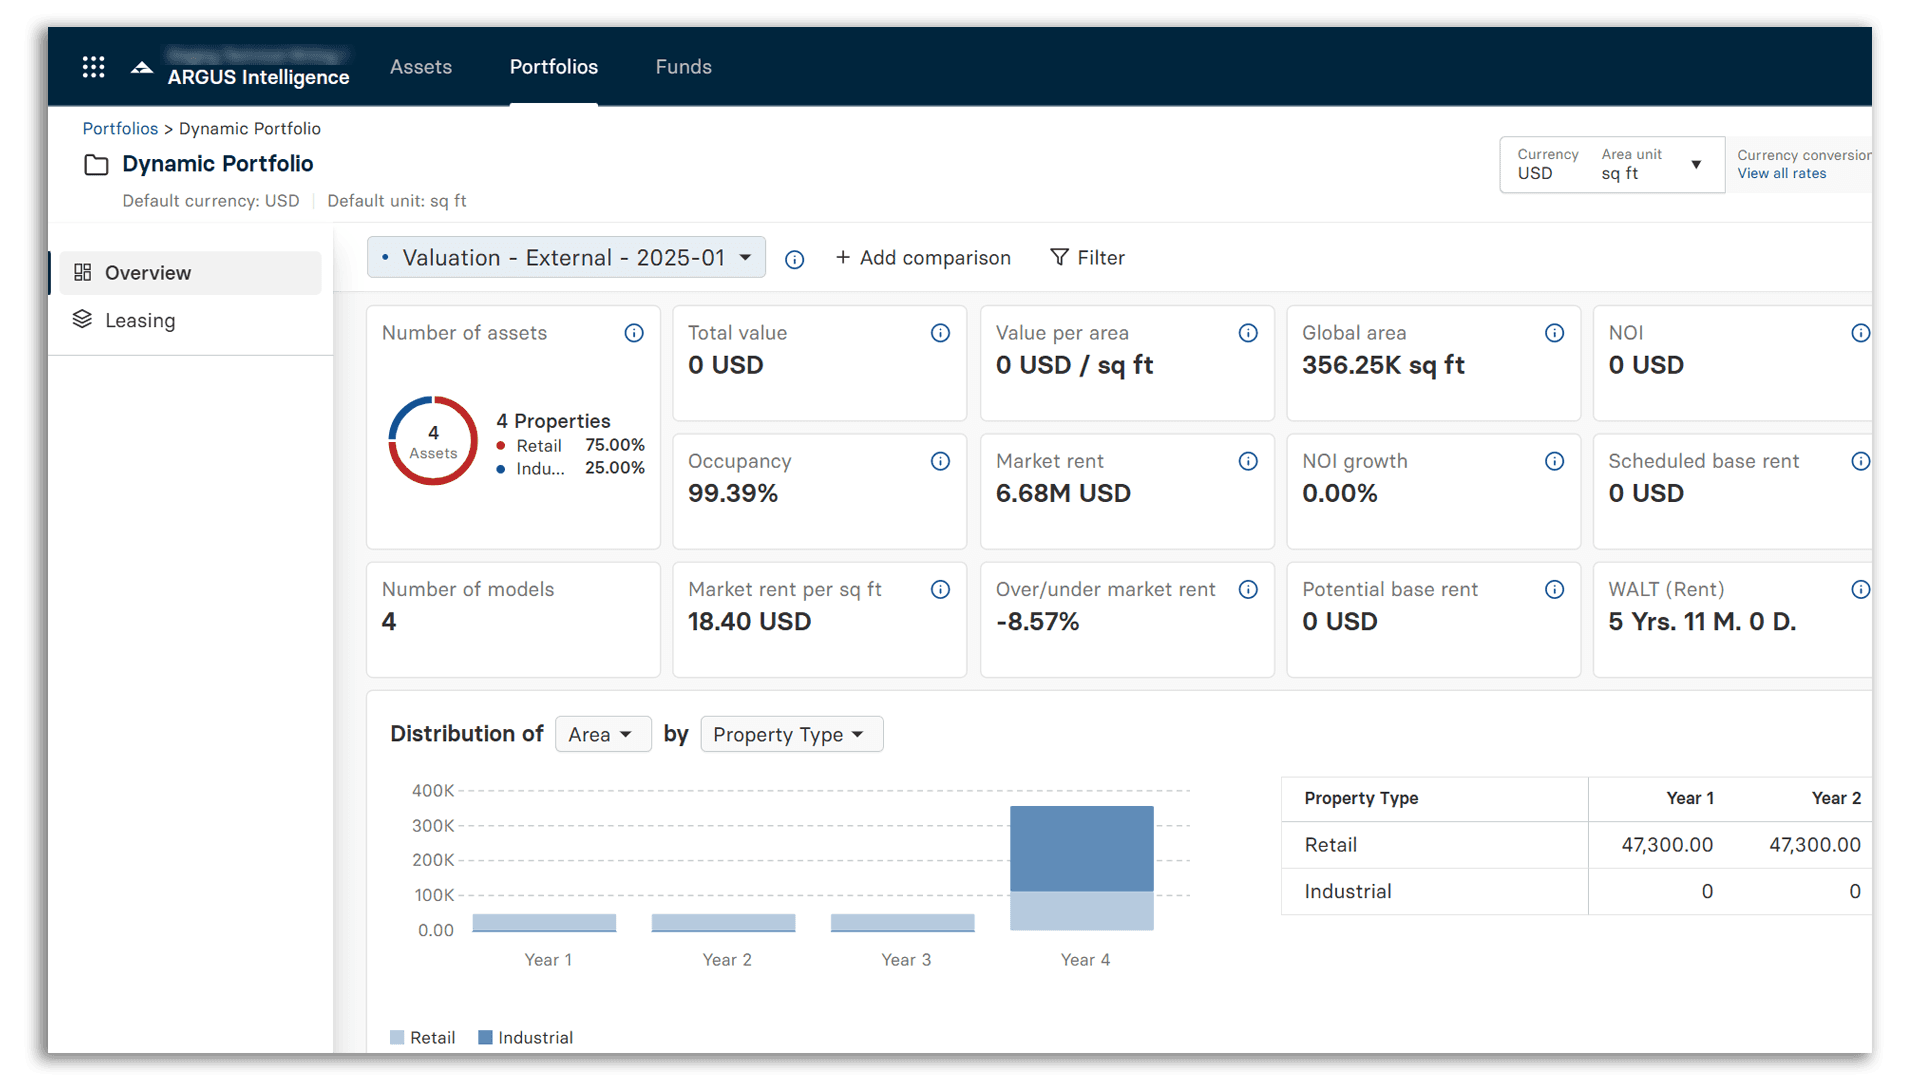Click the Dynamic Portfolio folder icon
Screen dimensions: 1920x1080
[96, 164]
